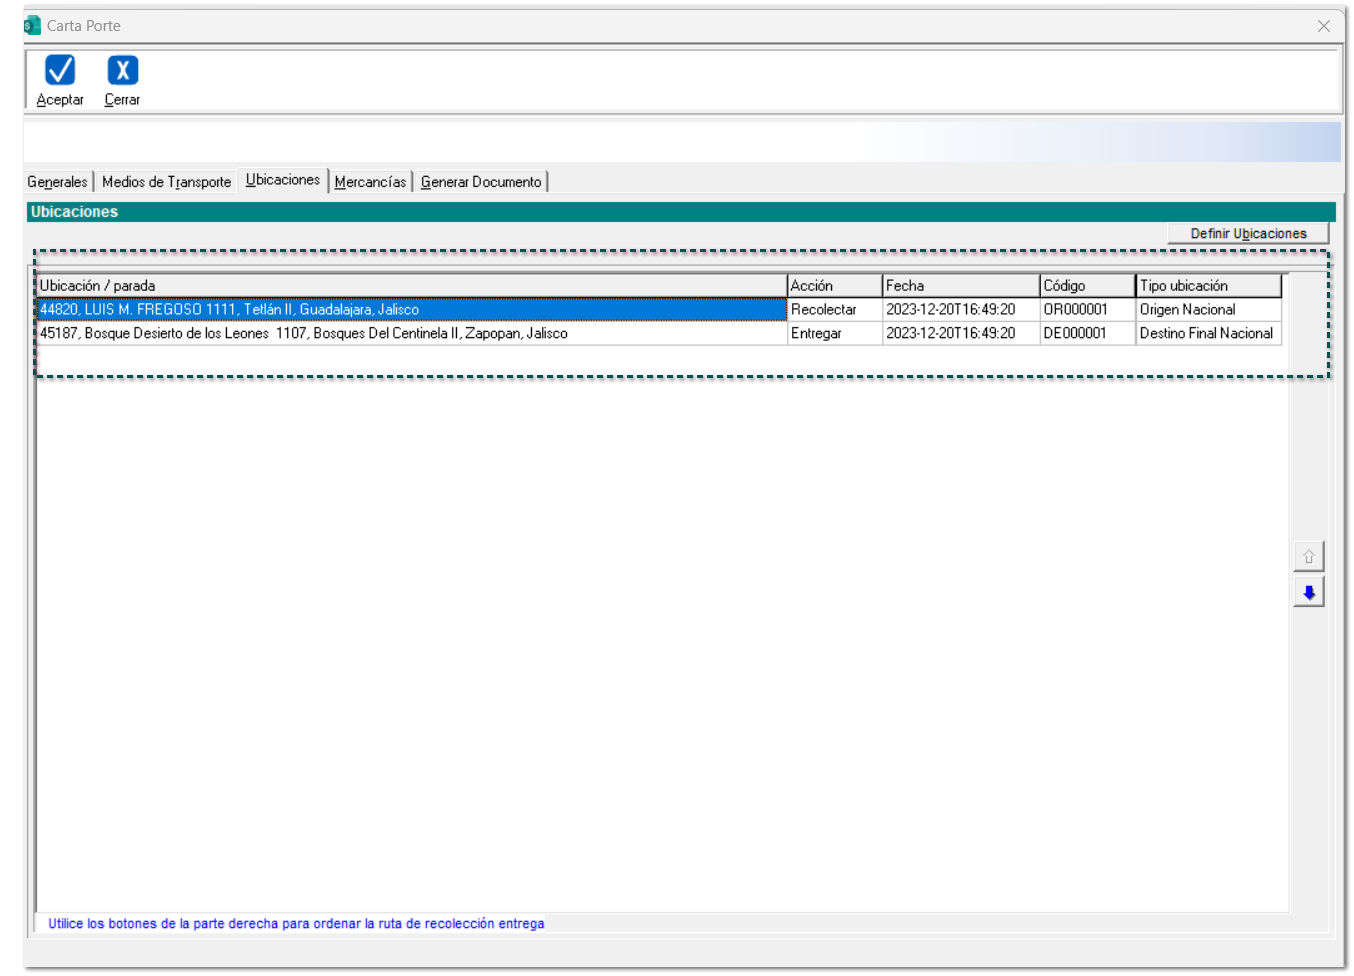This screenshot has width=1354, height=976.
Task: Select the Ubicaciones tab
Action: tap(283, 180)
